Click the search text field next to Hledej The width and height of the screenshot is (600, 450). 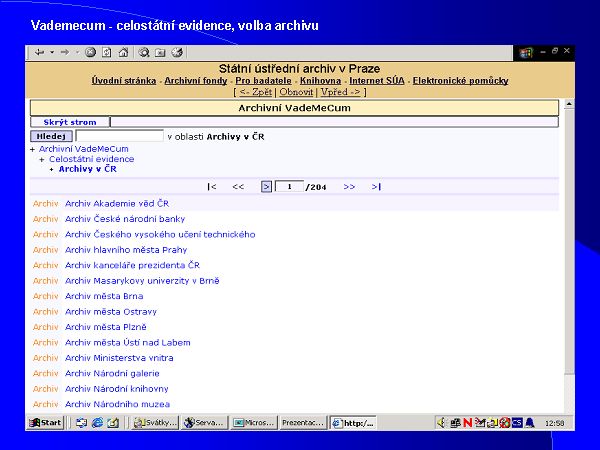coord(119,136)
